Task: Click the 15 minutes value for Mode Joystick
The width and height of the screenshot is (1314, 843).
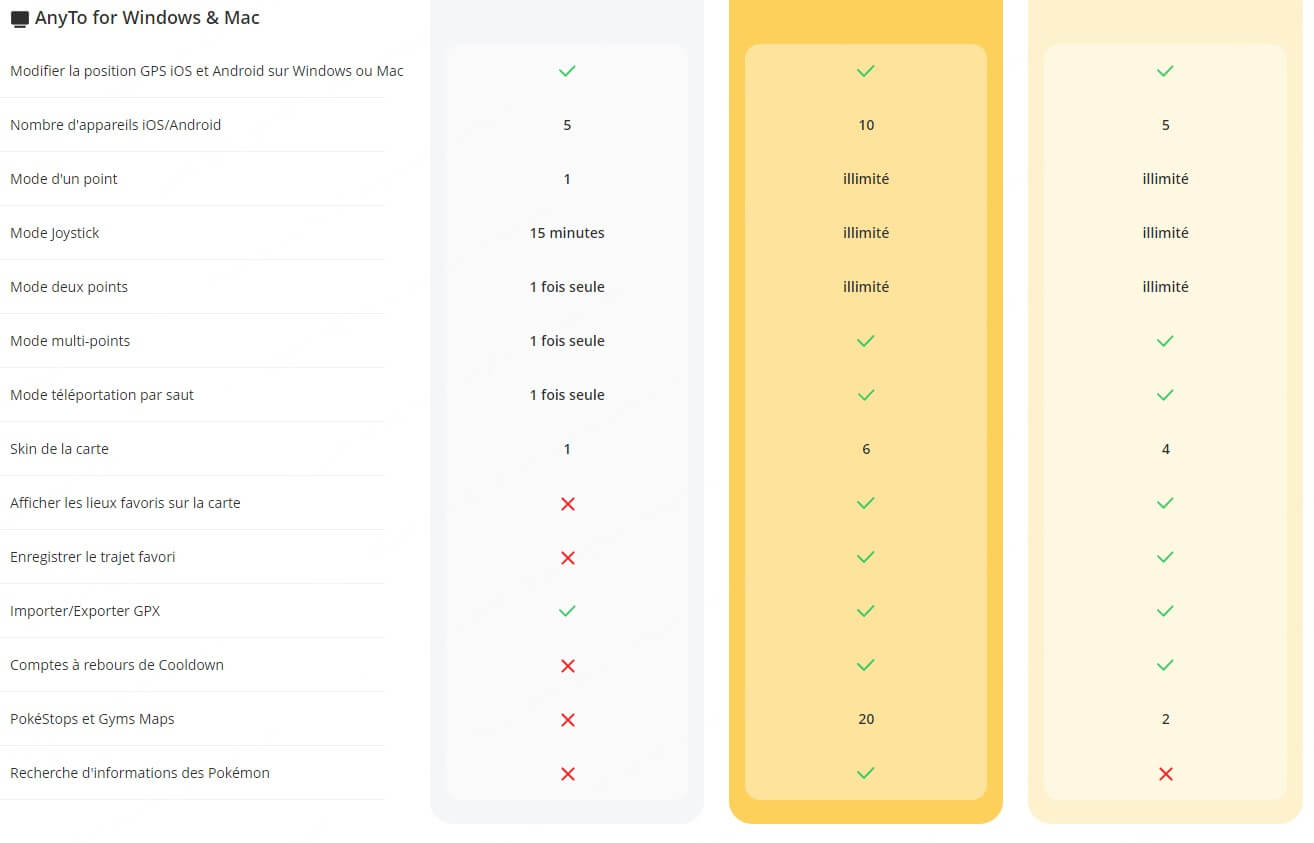Action: pos(567,233)
